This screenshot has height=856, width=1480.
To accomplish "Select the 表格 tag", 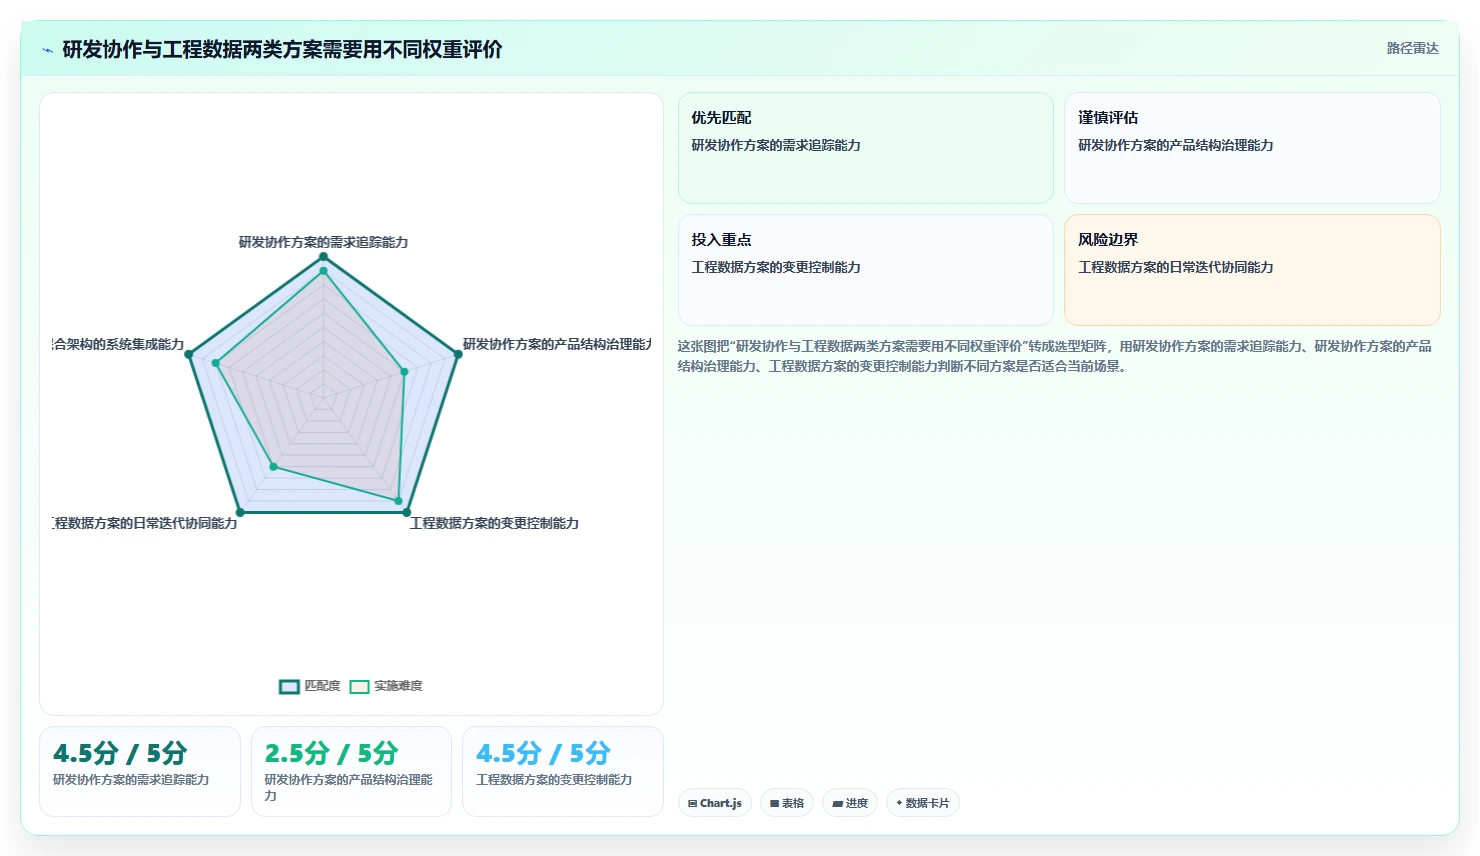I will tap(787, 803).
